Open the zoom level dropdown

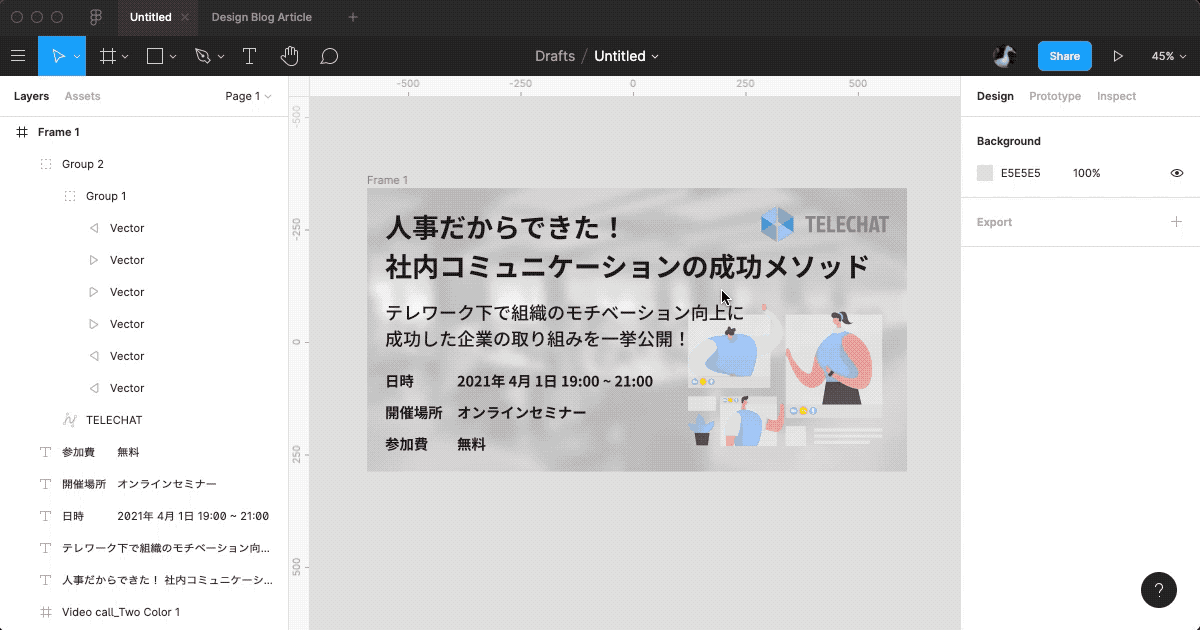(1167, 56)
